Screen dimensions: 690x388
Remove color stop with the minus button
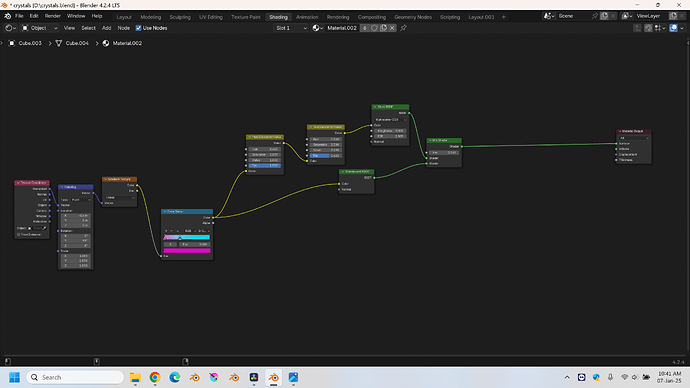(x=172, y=231)
